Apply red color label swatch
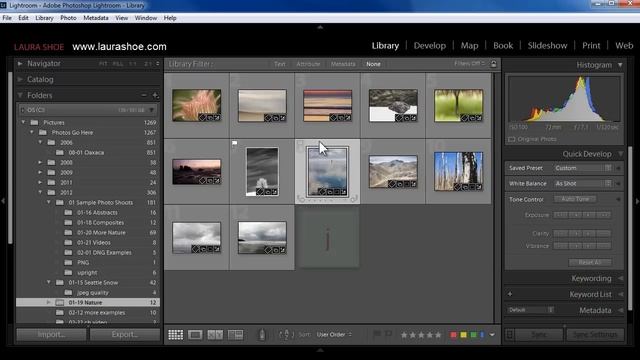This screenshot has width=640, height=360. [x=453, y=335]
